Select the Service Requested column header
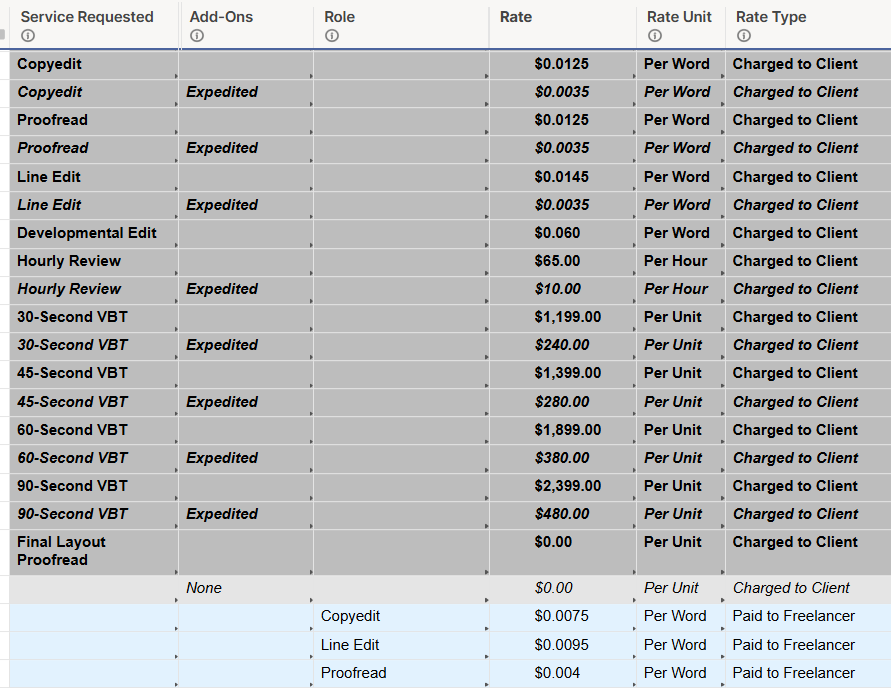Image resolution: width=891 pixels, height=688 pixels. coord(94,24)
